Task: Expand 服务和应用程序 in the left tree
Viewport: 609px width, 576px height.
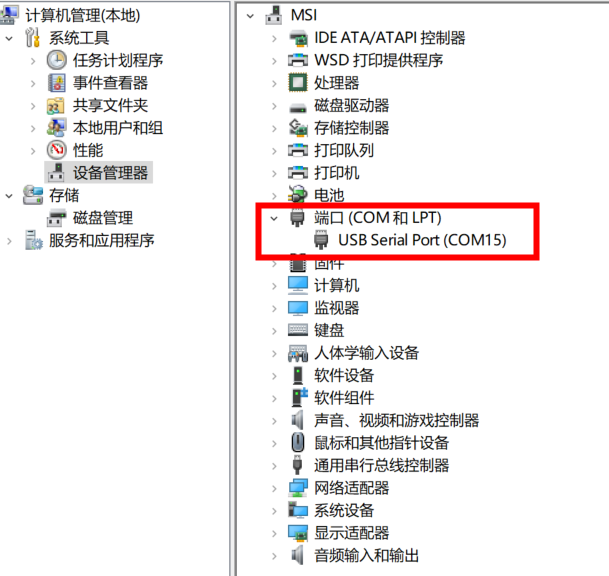Action: (x=9, y=241)
